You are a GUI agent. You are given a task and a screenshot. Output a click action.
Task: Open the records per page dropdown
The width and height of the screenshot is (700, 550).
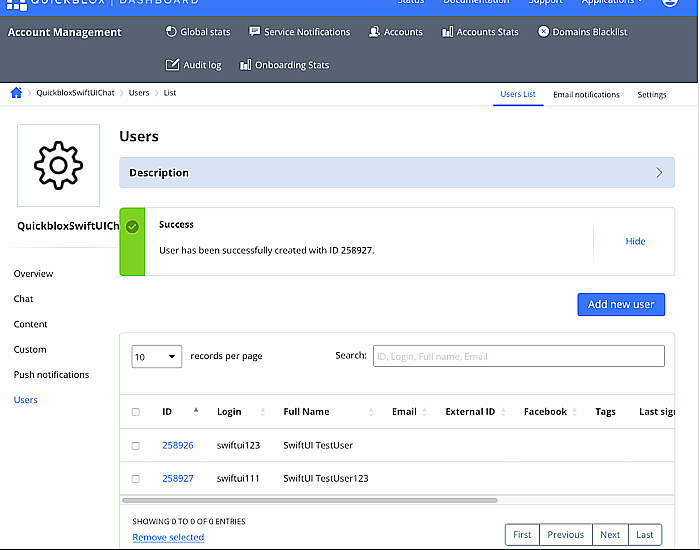click(157, 357)
